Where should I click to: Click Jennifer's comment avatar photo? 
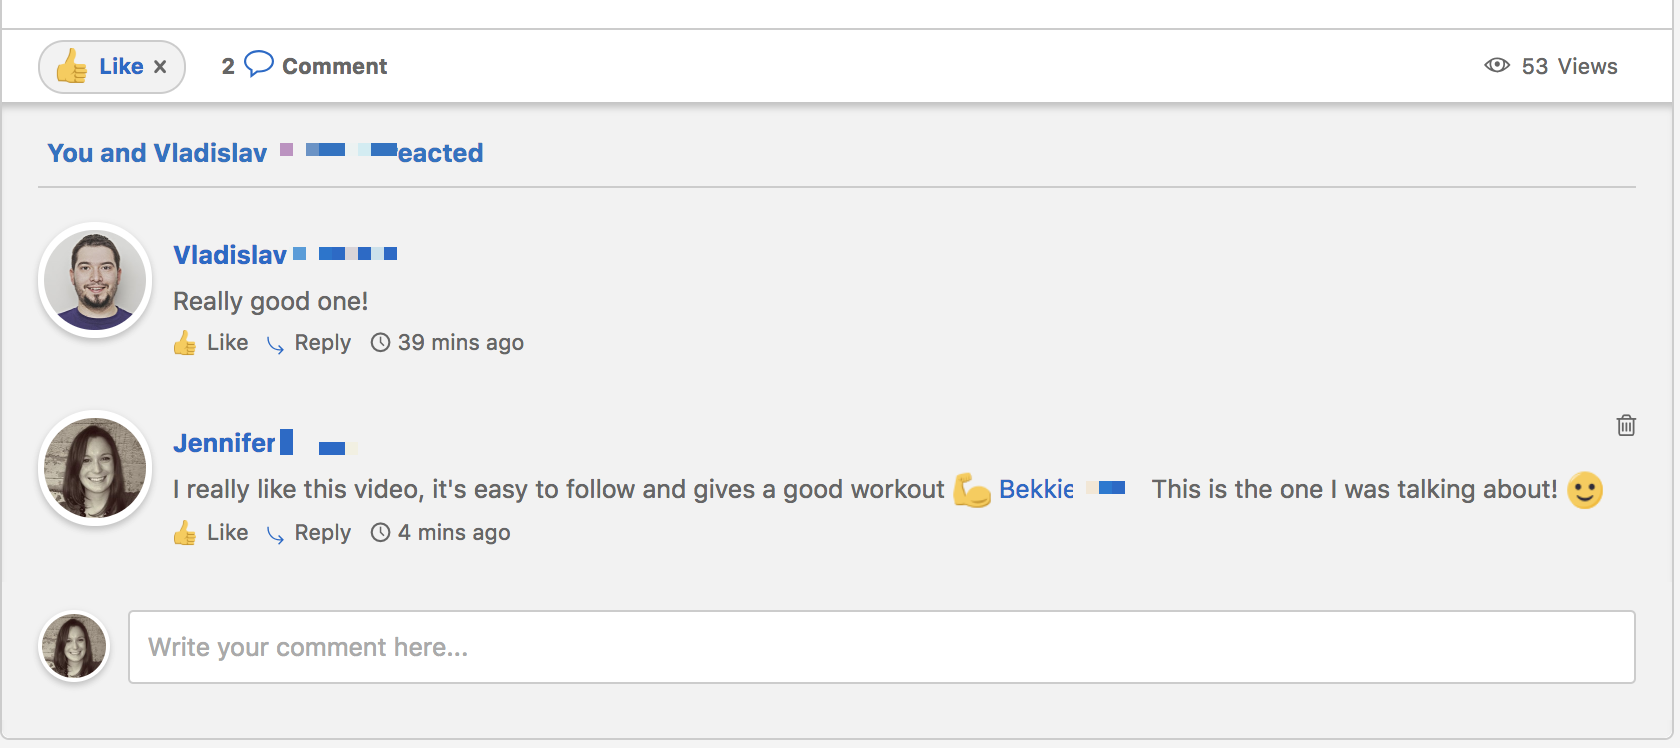pyautogui.click(x=95, y=468)
